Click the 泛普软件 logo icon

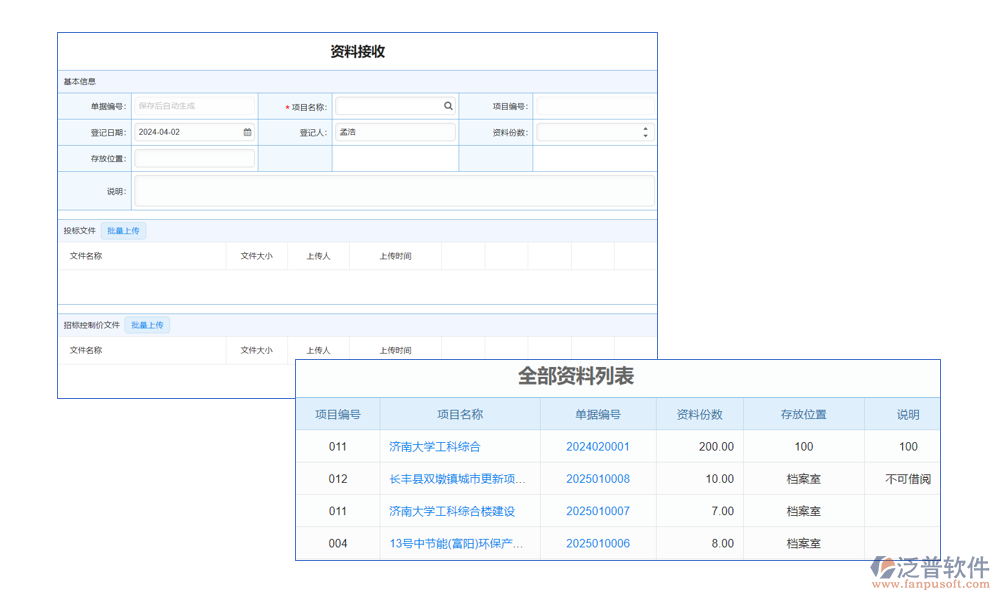point(883,567)
